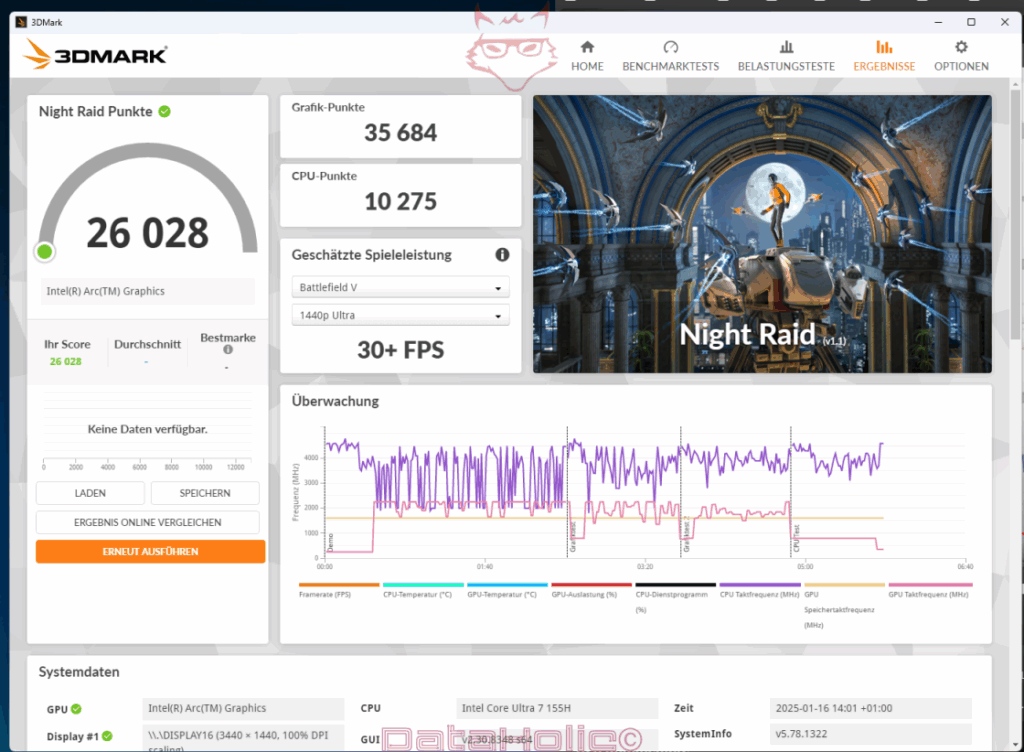Toggle the purple CPU Taktfrequenz legend swatch
The image size is (1024, 752).
tap(760, 585)
